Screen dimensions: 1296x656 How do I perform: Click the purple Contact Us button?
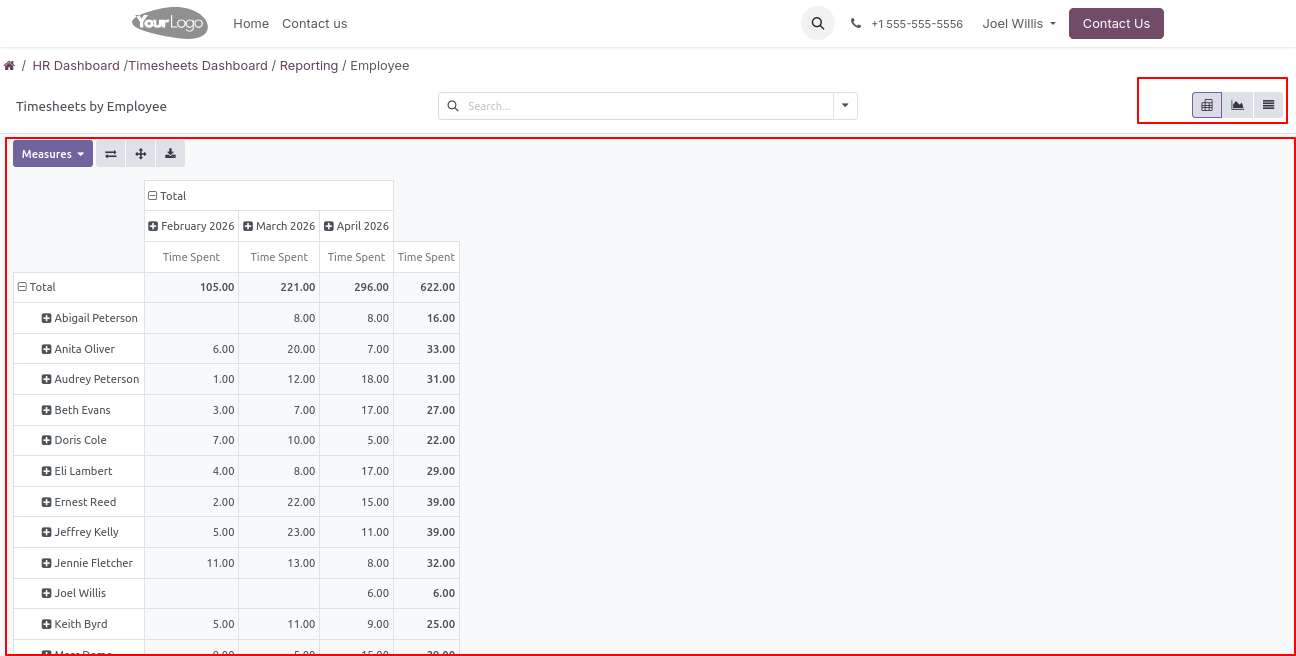coord(1115,24)
